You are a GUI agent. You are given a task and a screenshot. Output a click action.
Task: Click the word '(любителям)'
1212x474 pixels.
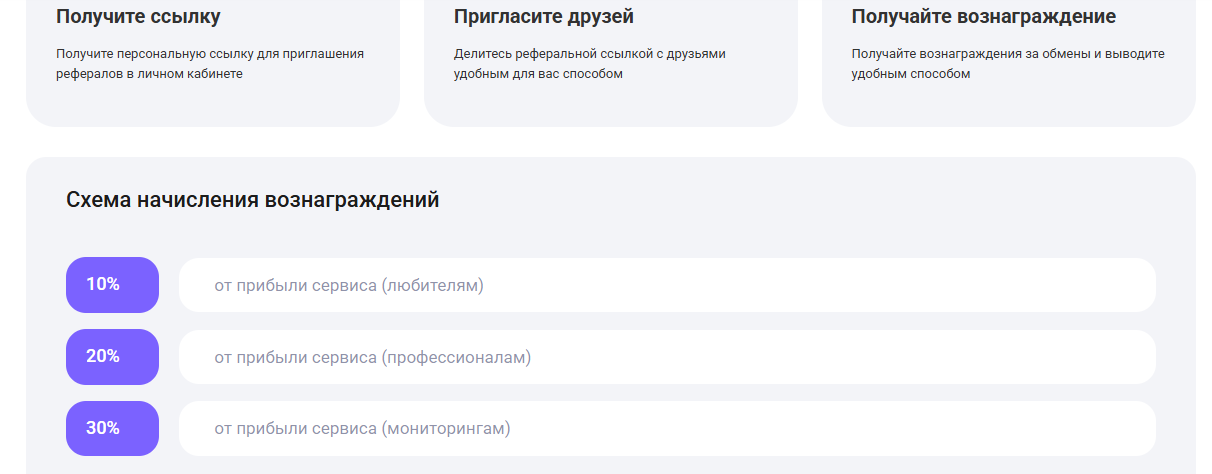[x=432, y=286]
